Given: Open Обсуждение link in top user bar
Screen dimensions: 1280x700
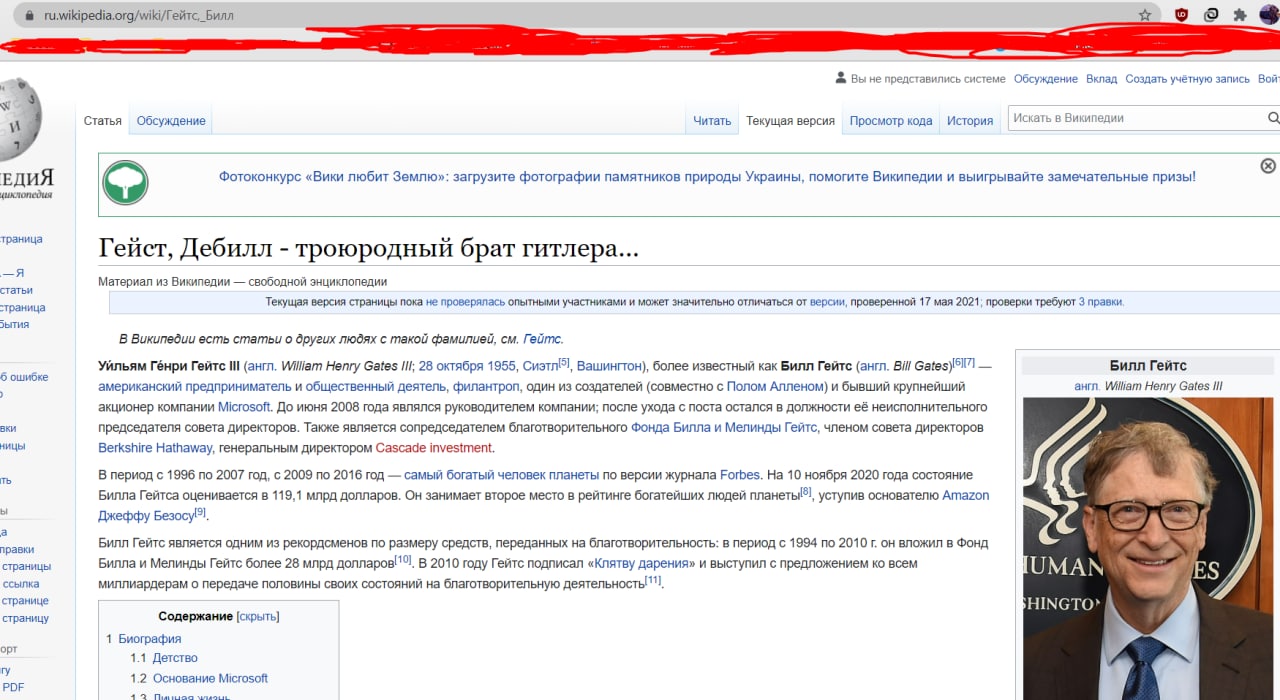Looking at the screenshot, I should point(1046,79).
